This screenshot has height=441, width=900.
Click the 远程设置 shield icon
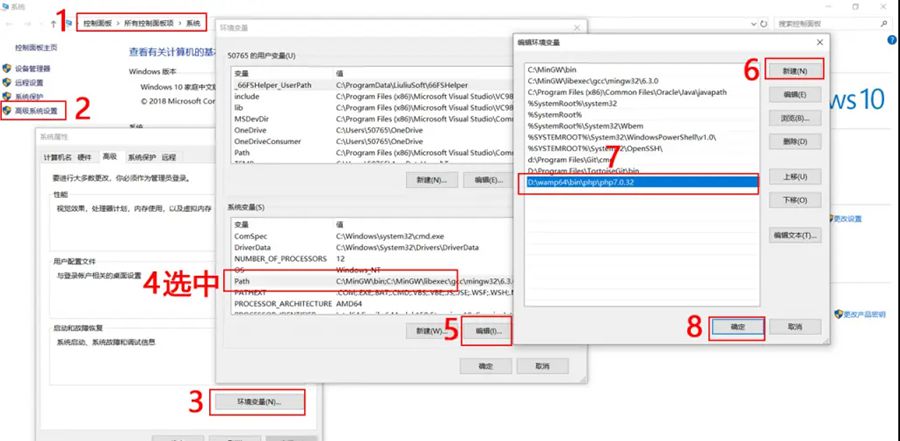point(8,83)
